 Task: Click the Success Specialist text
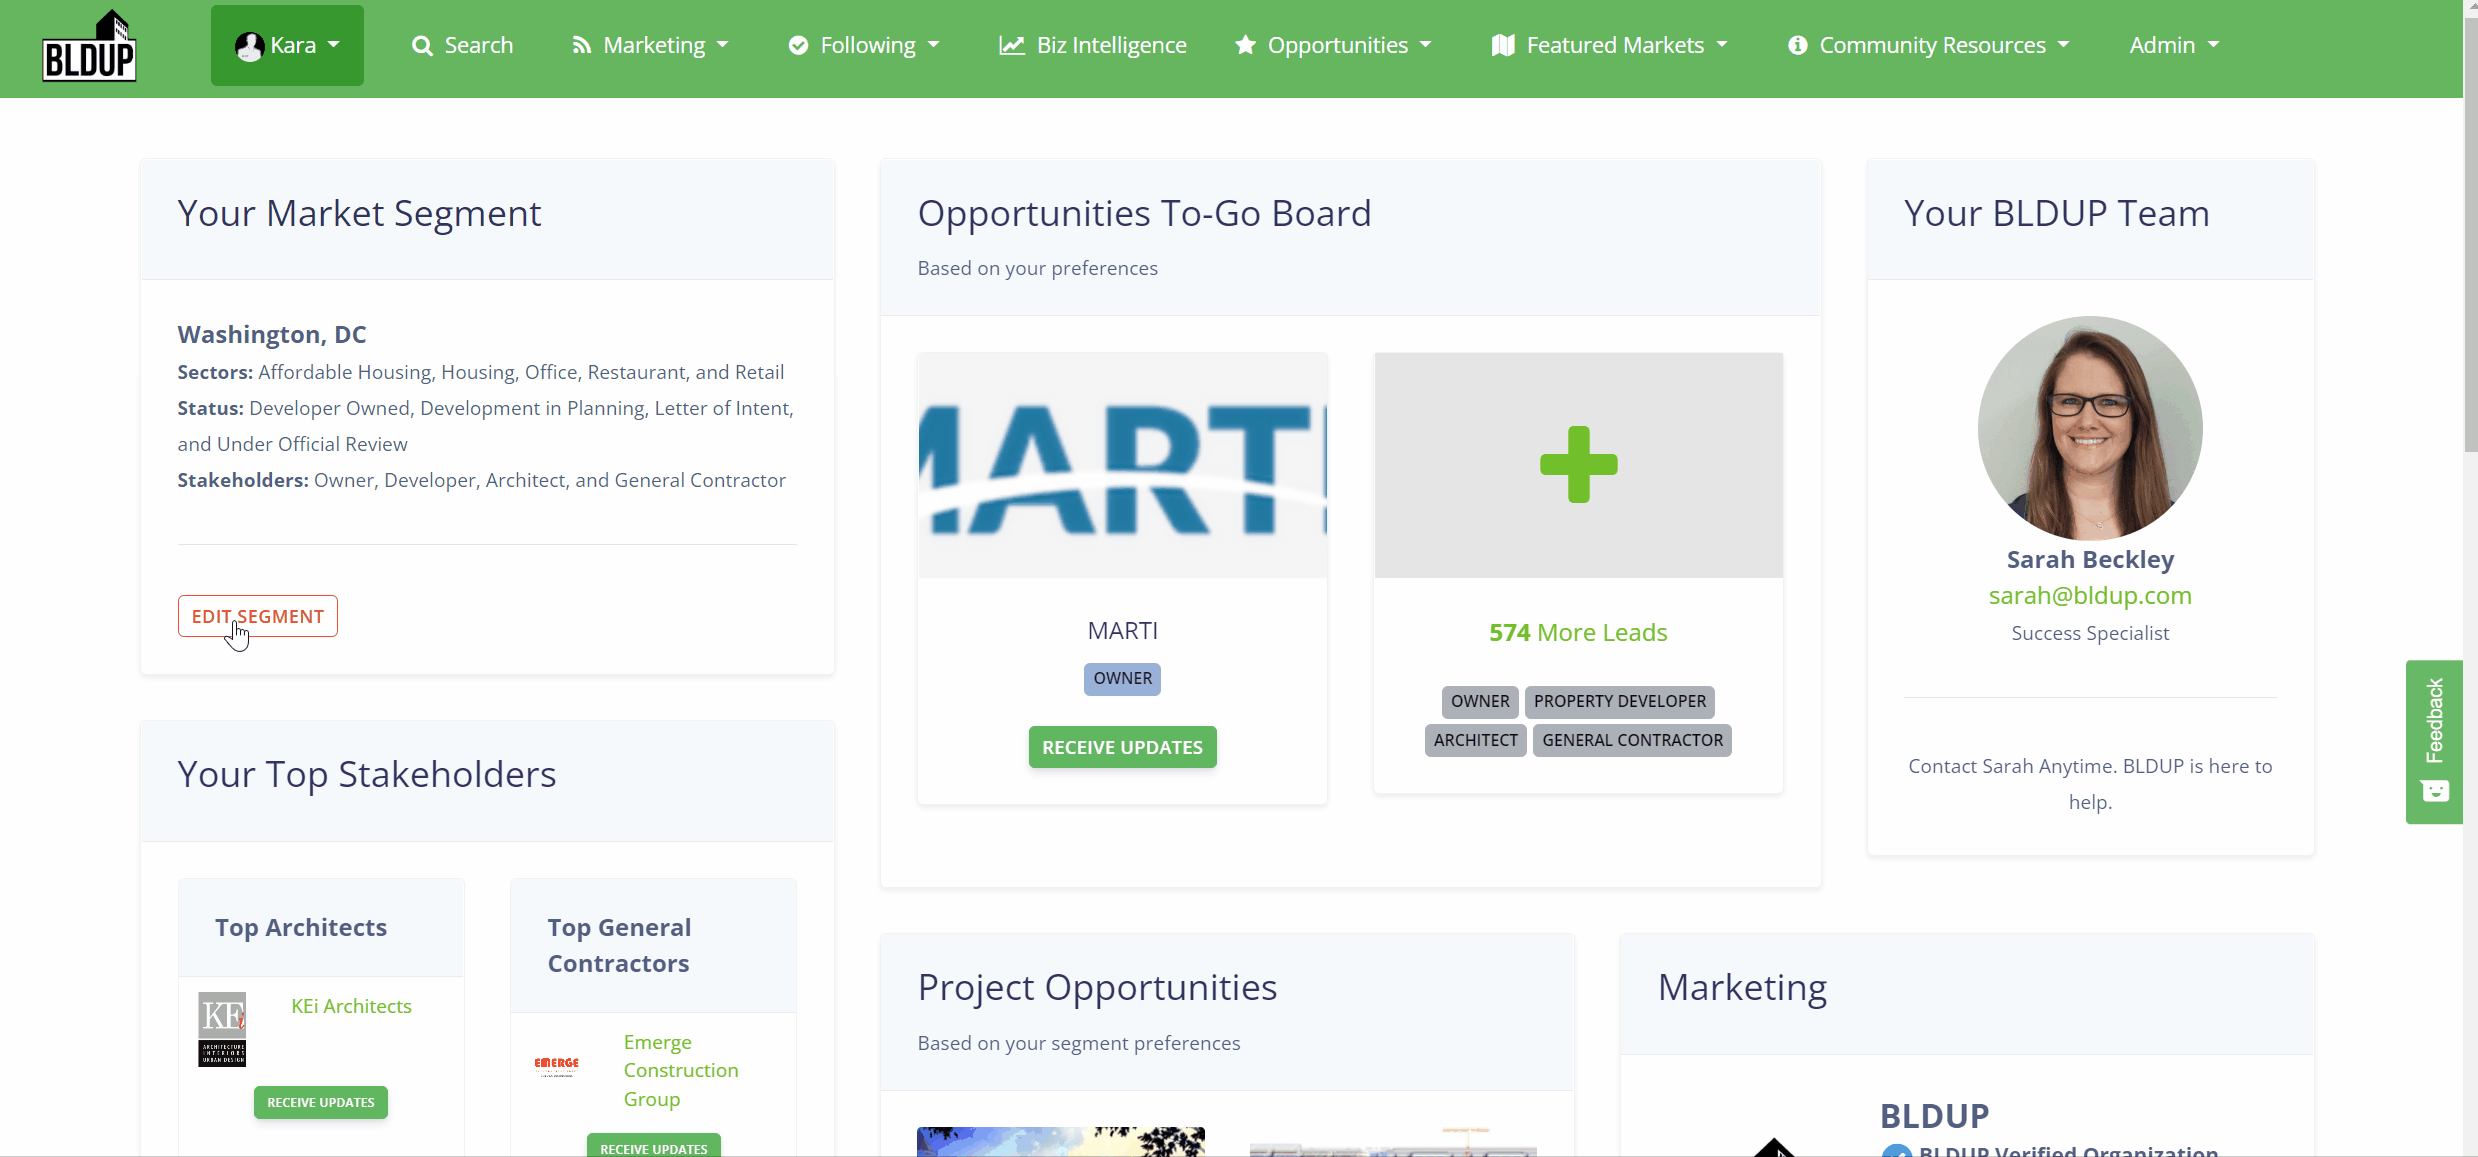[2090, 633]
